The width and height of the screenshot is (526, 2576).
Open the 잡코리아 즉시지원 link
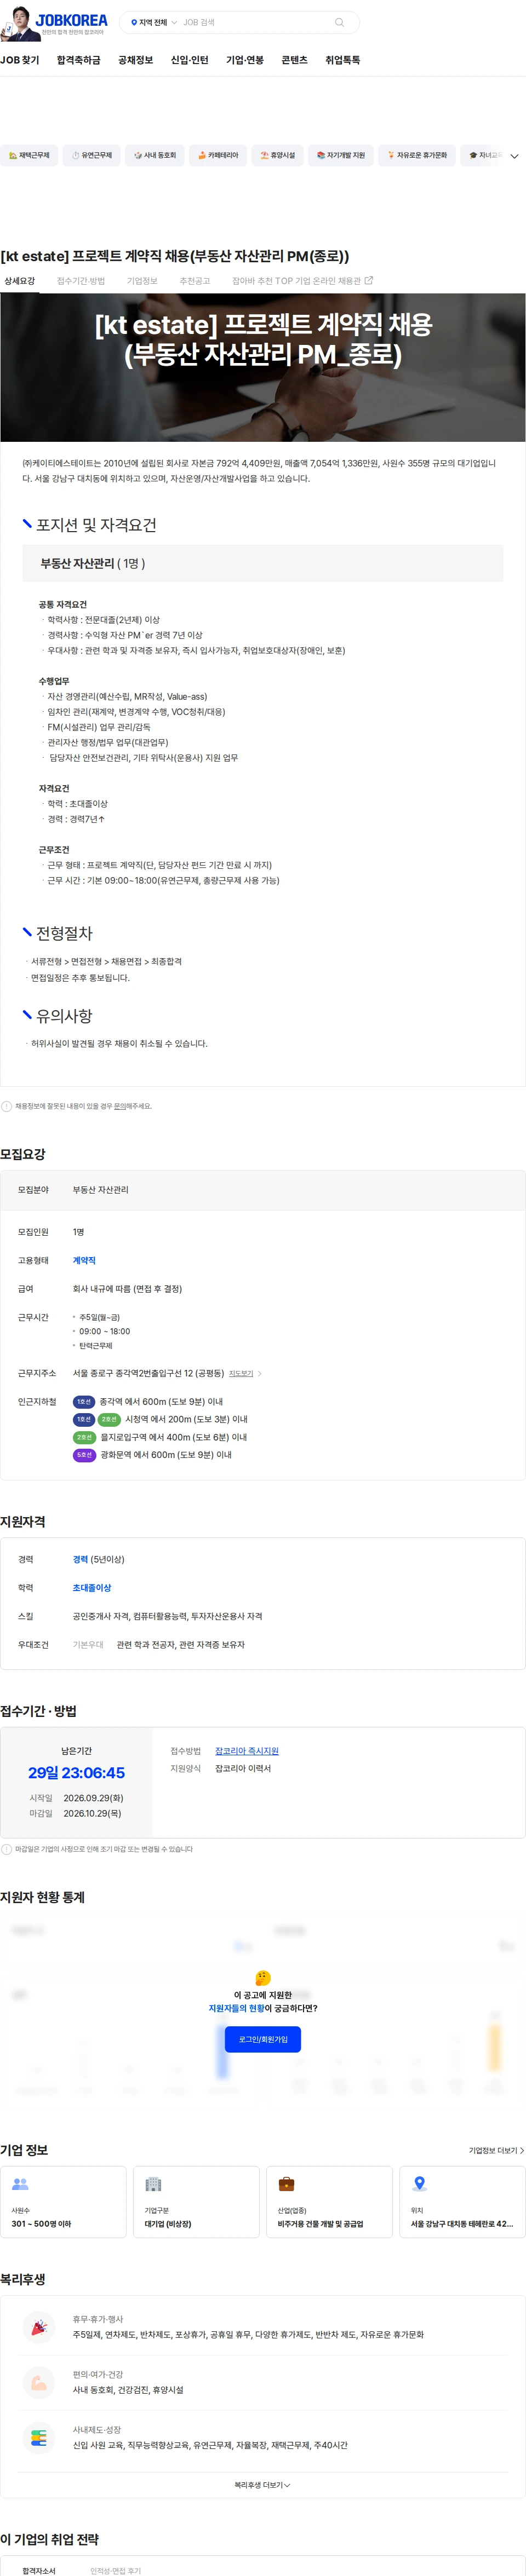(247, 1751)
